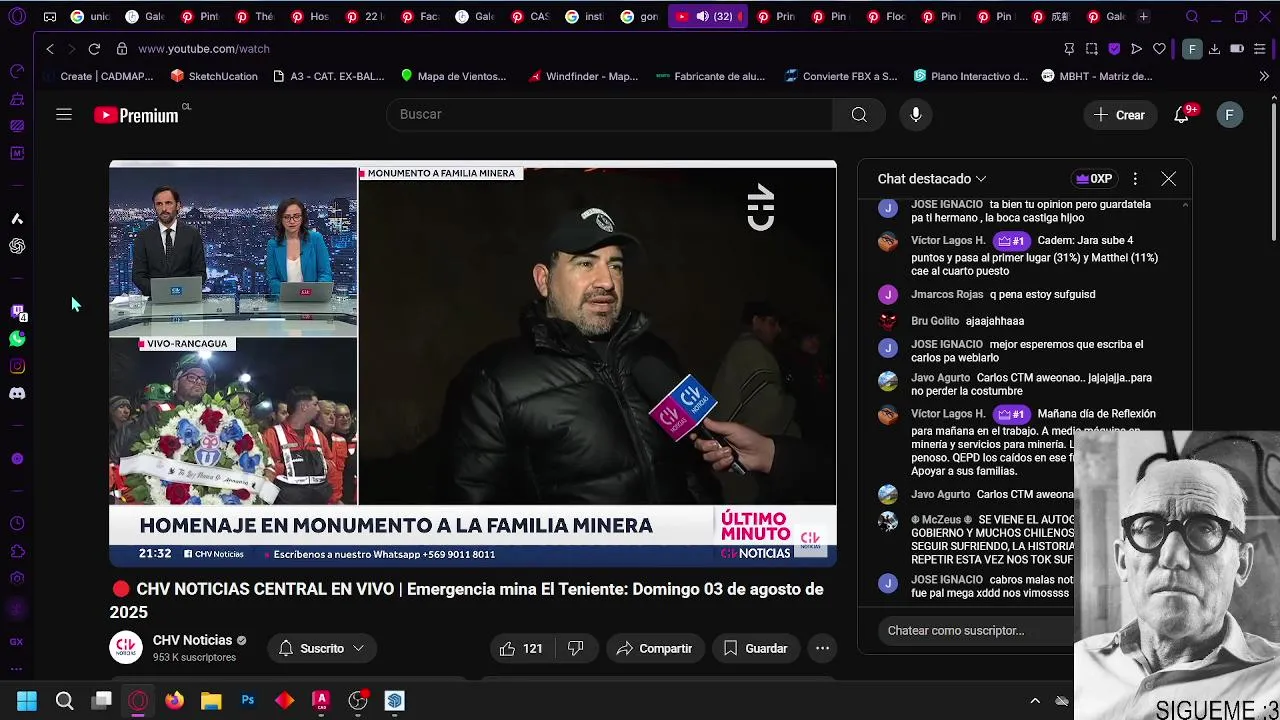Screen dimensions: 1280x720
Task: Open Discord in Opera sidebar
Action: (17, 393)
